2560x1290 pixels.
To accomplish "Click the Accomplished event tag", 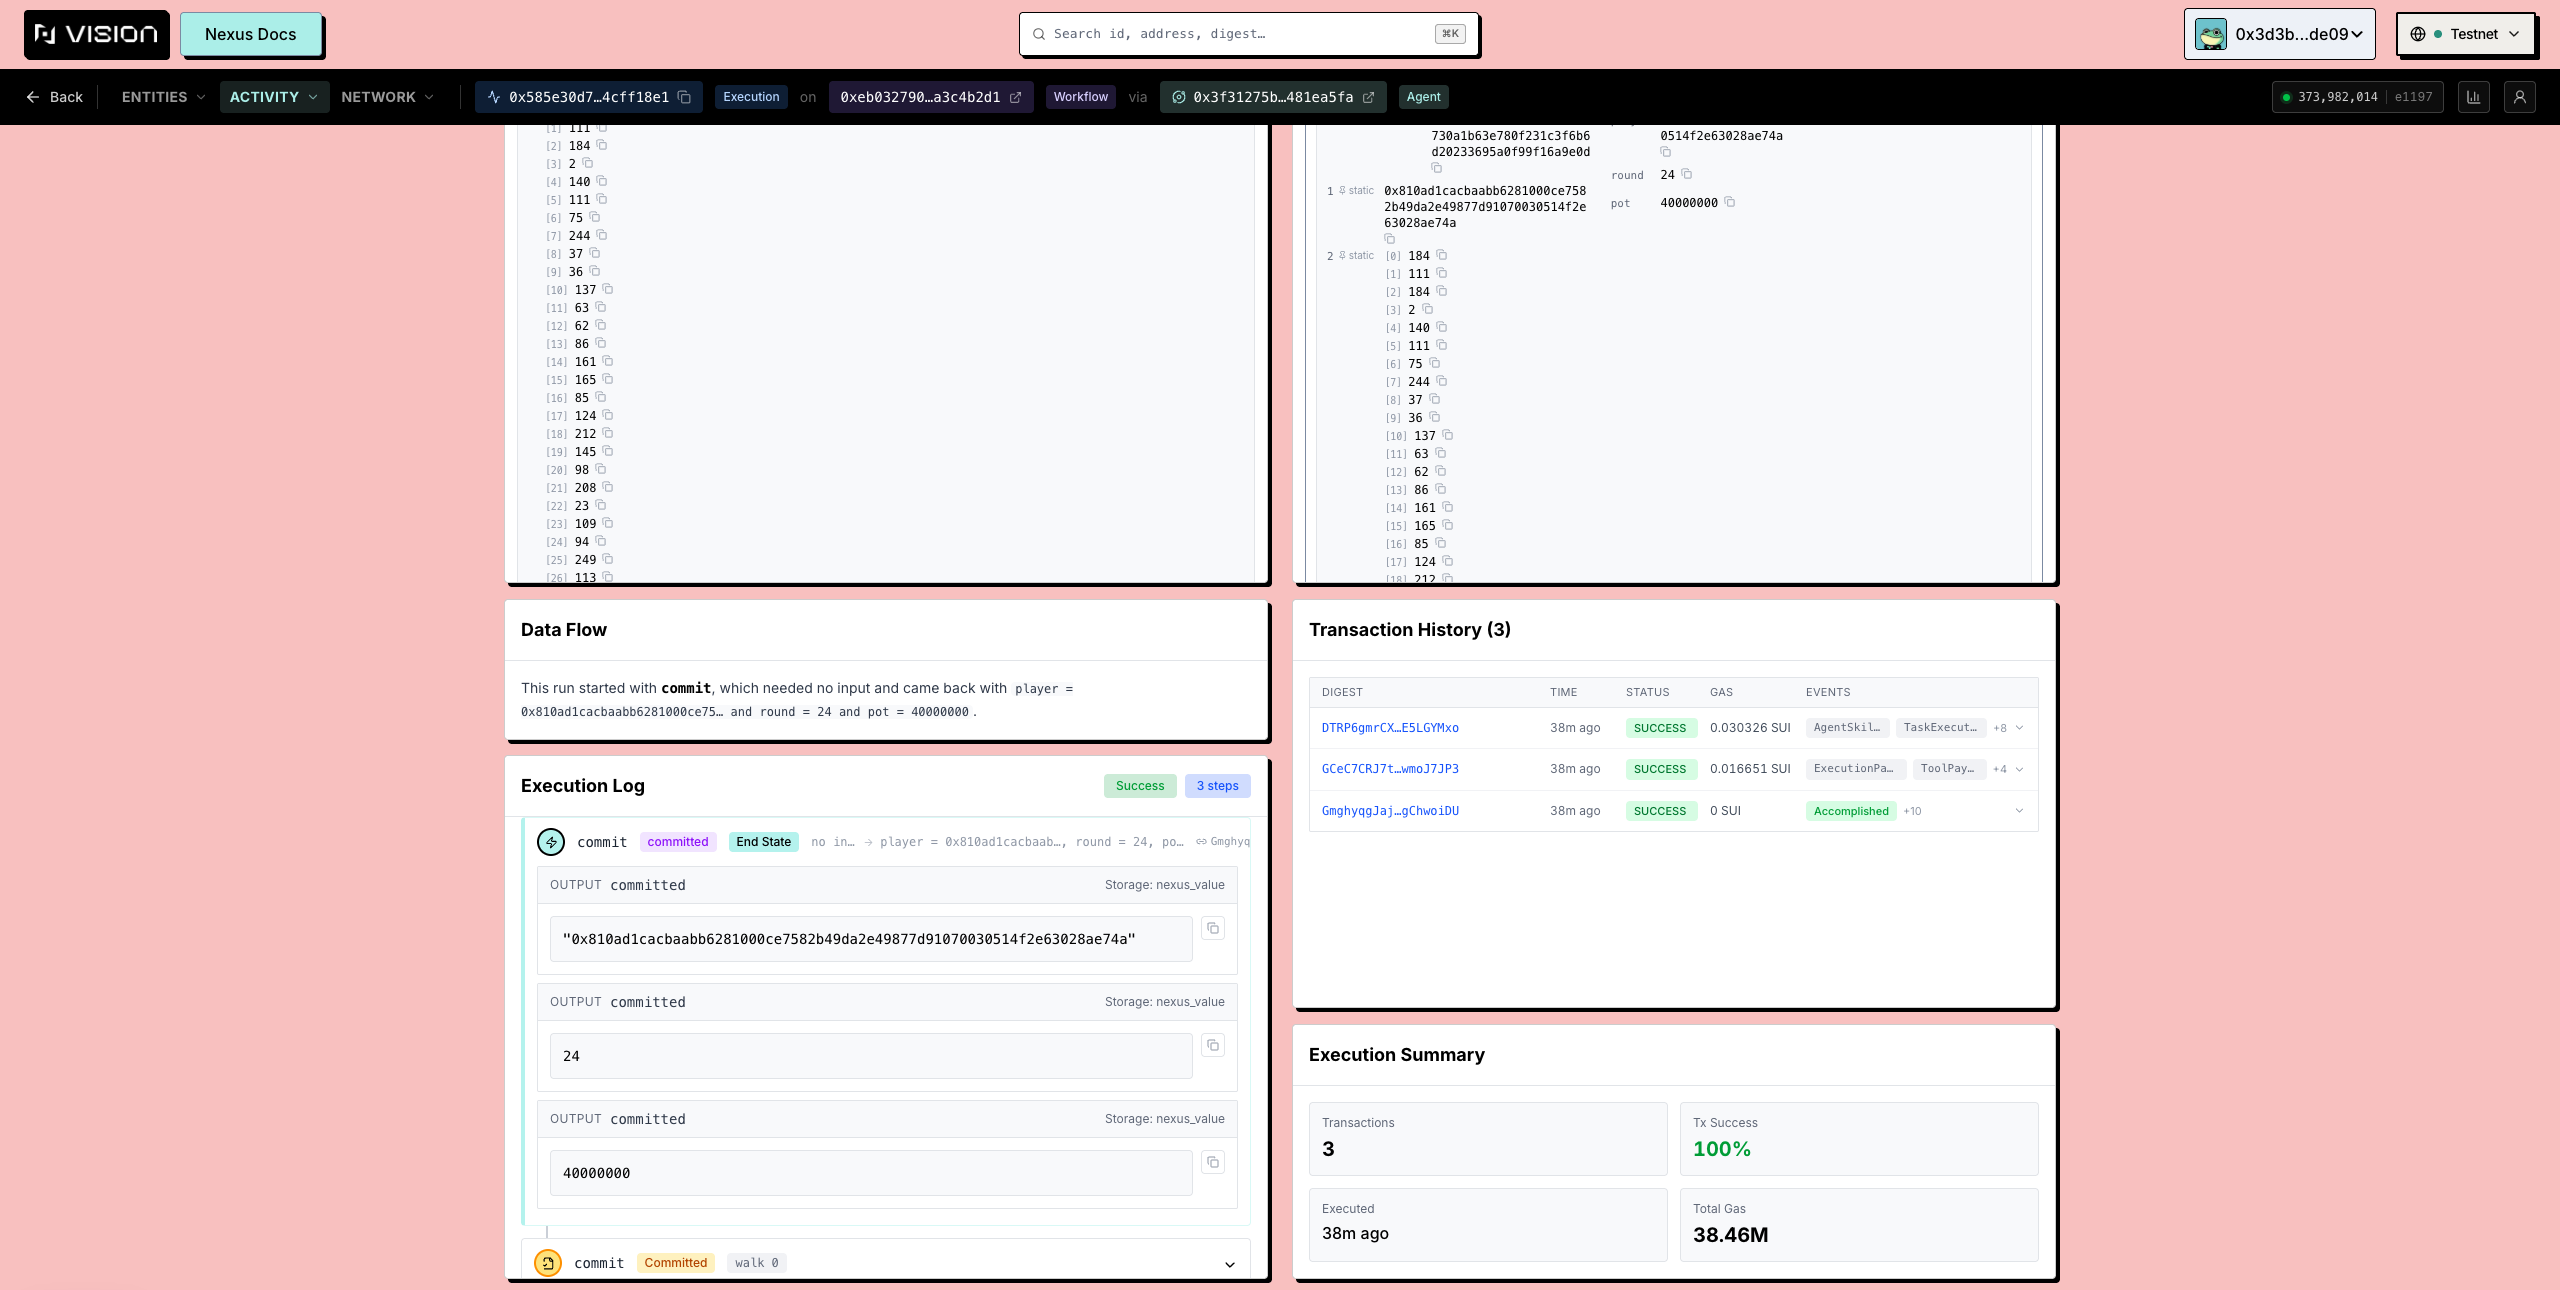I will (1851, 811).
